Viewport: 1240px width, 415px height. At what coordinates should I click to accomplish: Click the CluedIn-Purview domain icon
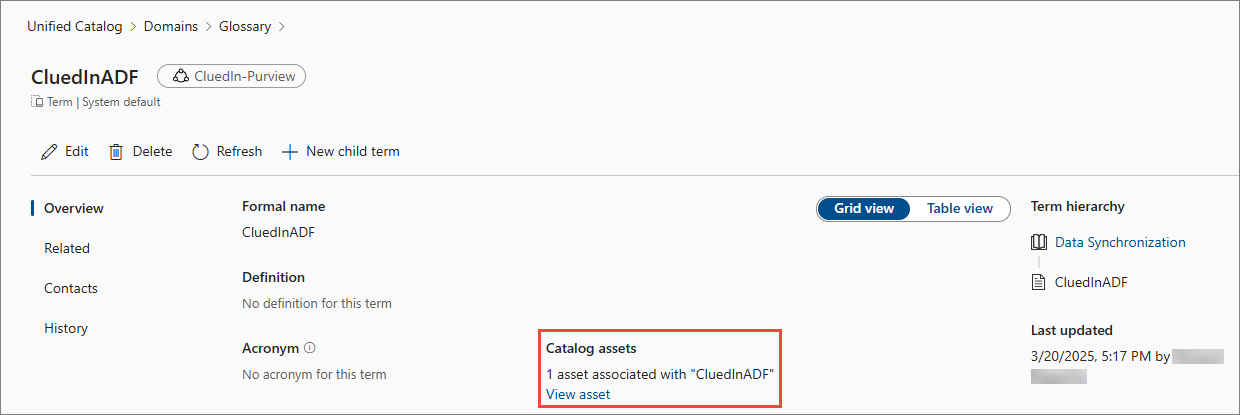tap(181, 76)
